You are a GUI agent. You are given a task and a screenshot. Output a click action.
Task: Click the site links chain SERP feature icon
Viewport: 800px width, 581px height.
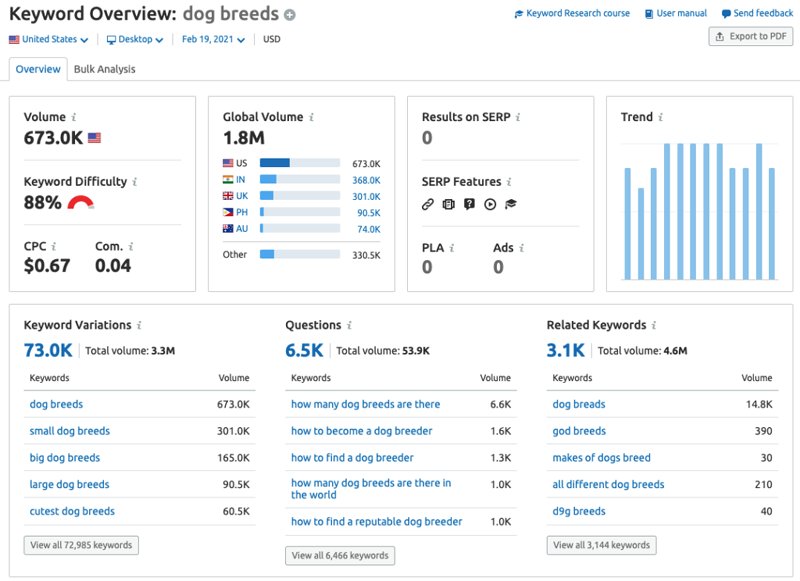(428, 205)
